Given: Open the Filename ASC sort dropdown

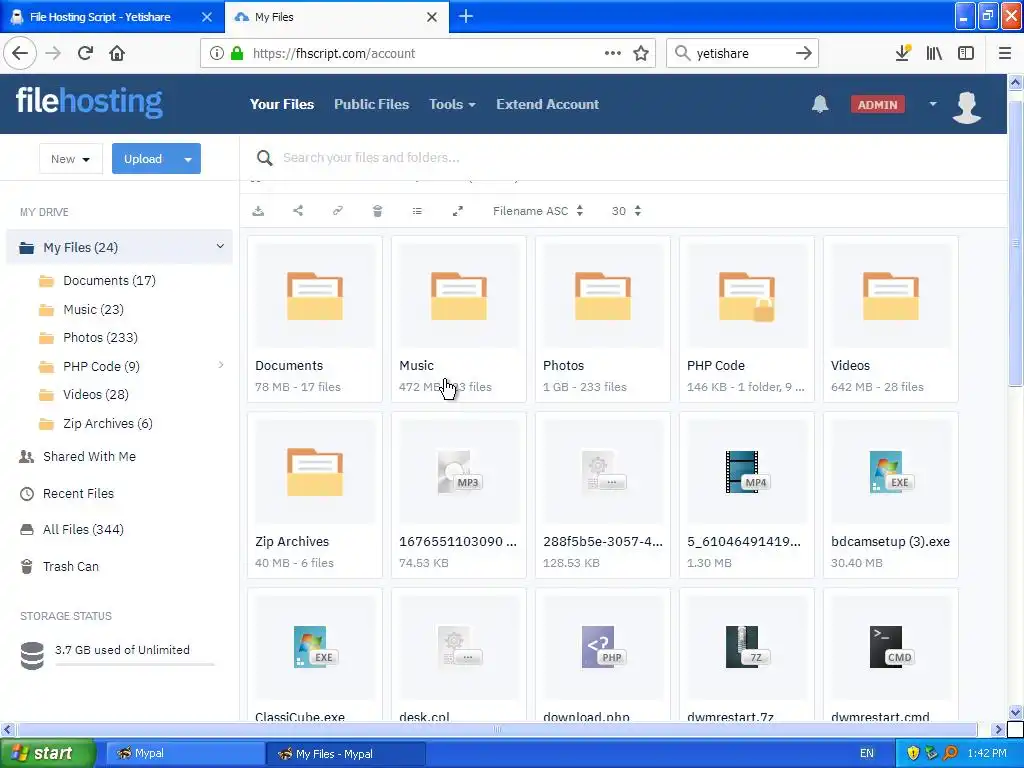Looking at the screenshot, I should click(537, 211).
